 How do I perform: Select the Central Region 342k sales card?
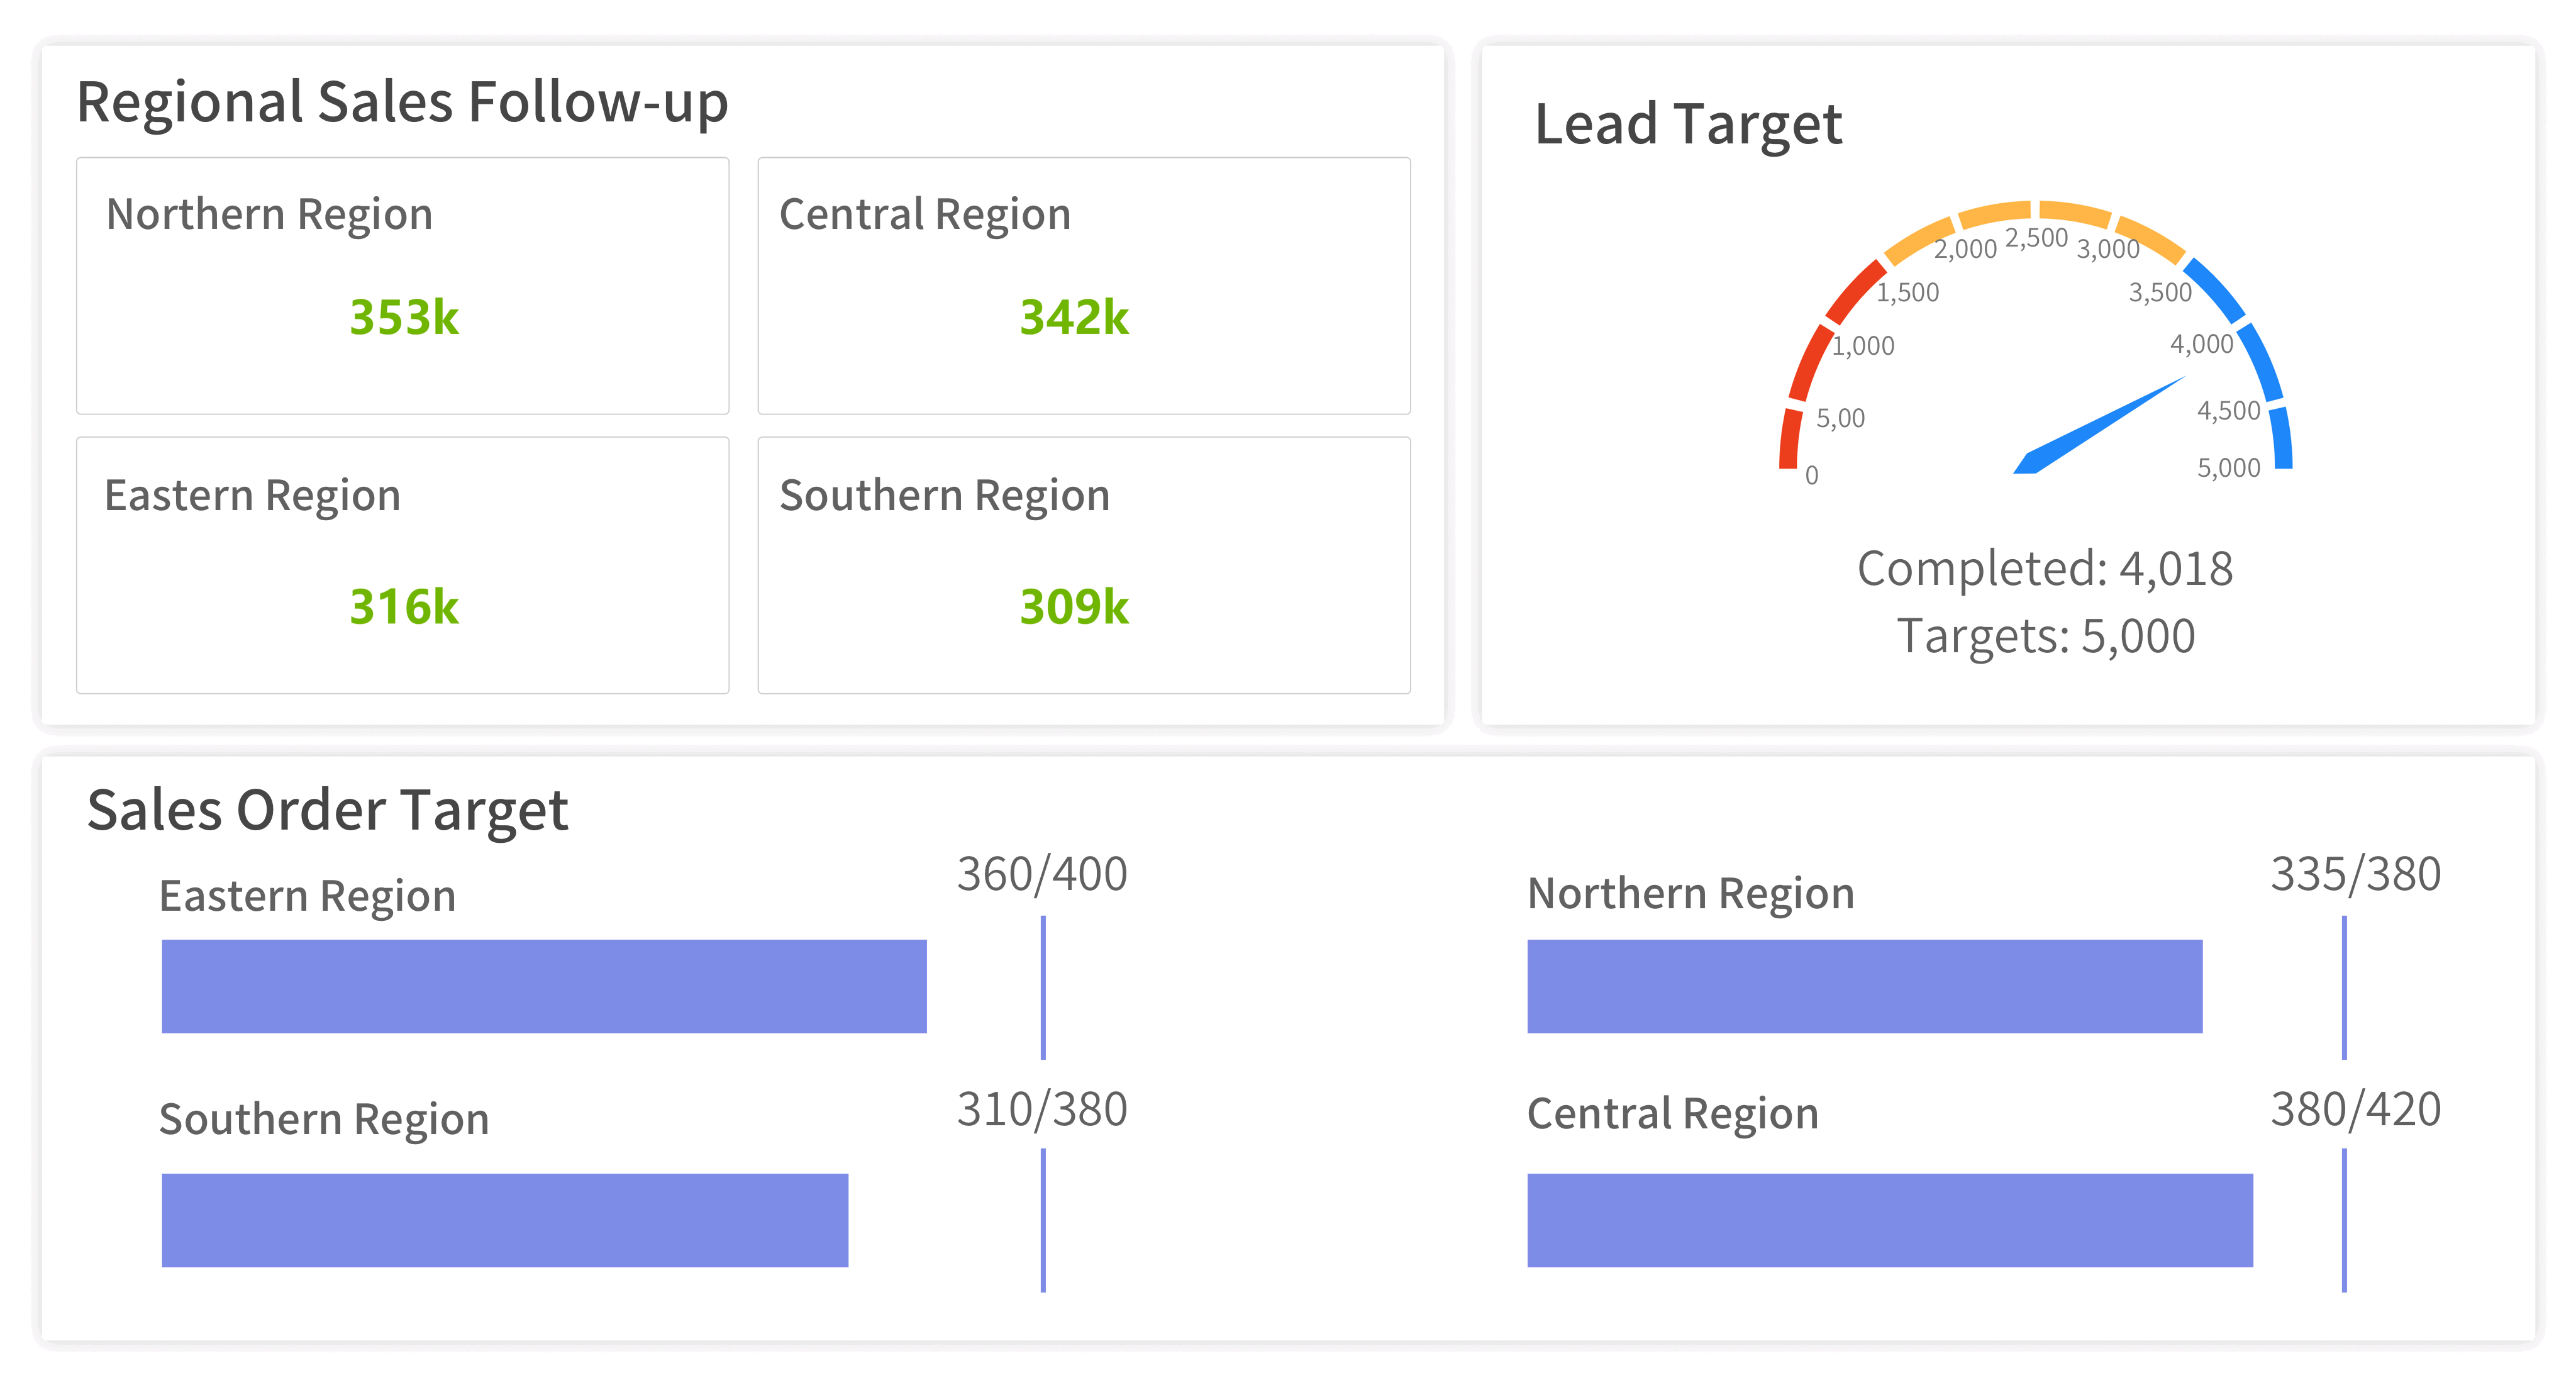click(1083, 286)
